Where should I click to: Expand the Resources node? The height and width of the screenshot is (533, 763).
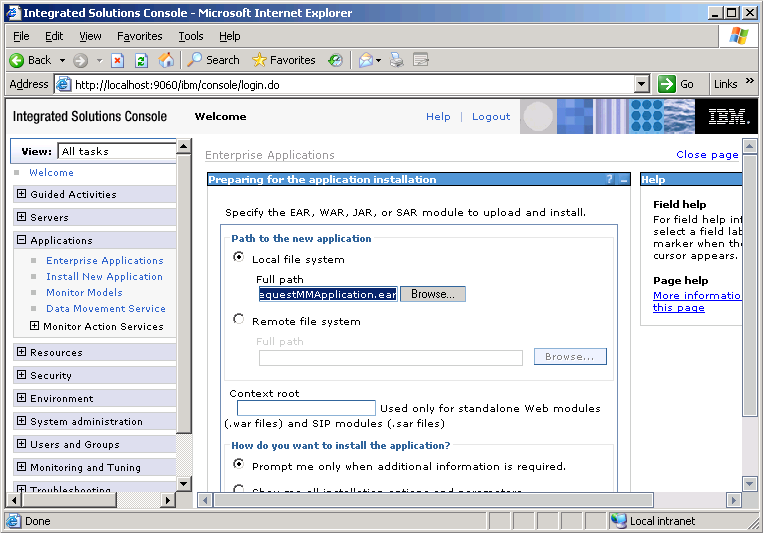coord(21,351)
